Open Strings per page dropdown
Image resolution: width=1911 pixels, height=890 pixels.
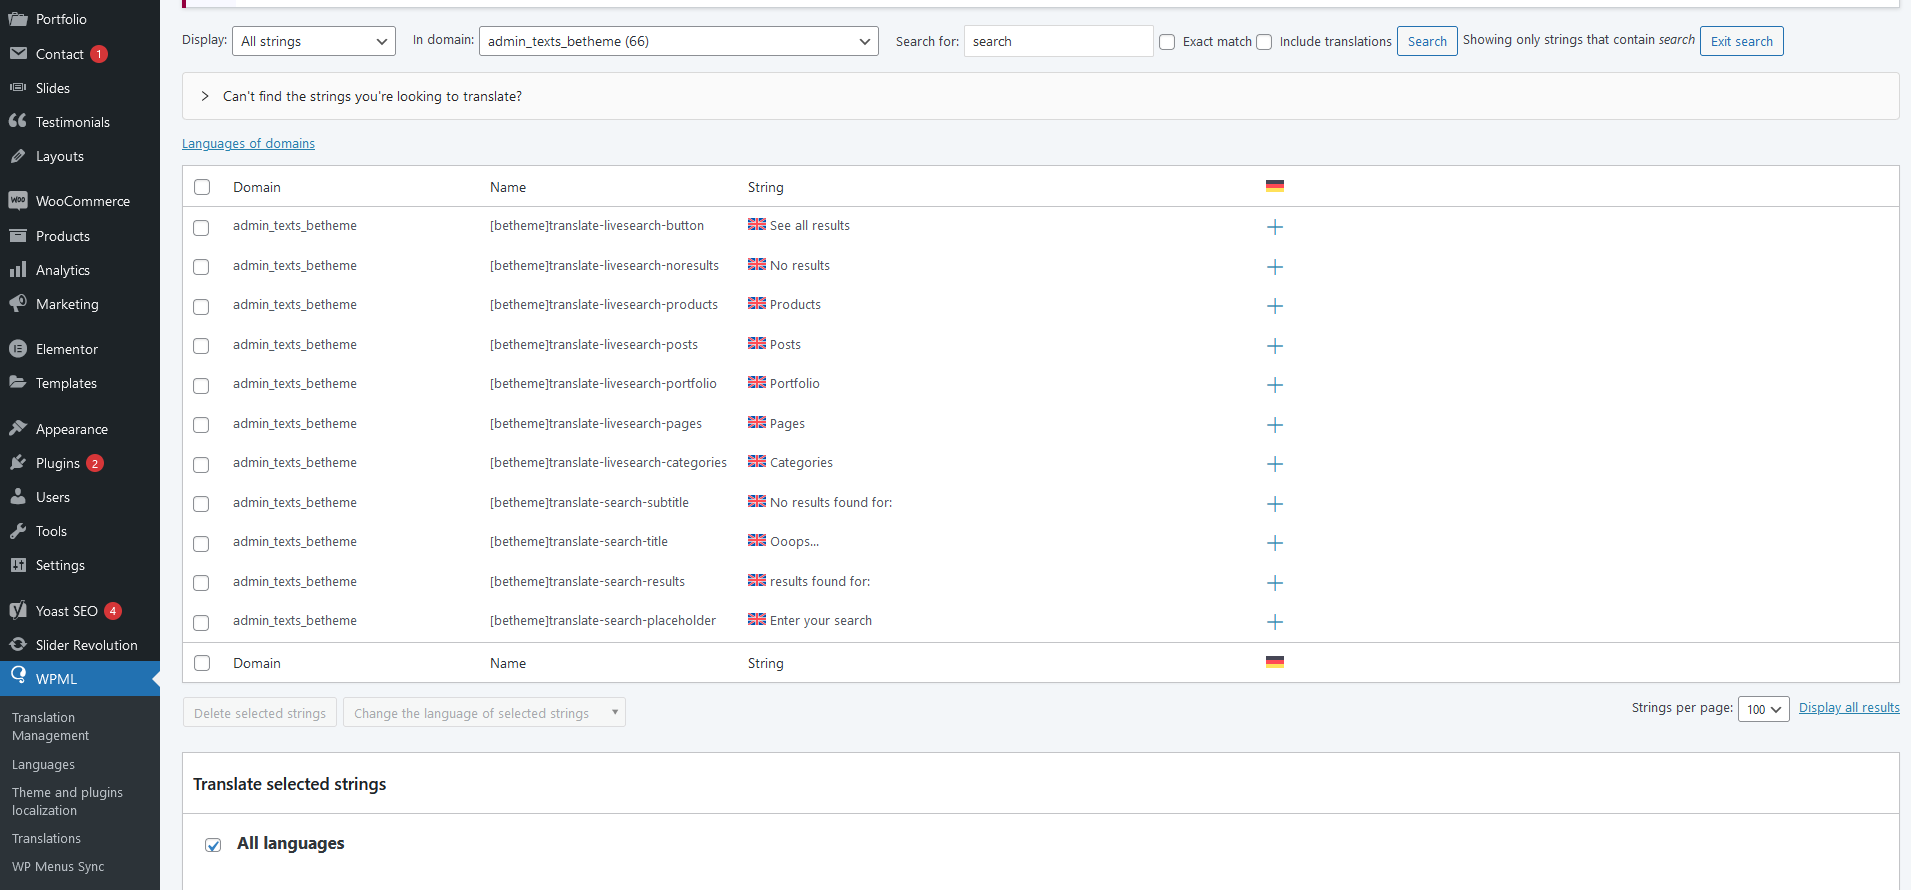(x=1764, y=709)
